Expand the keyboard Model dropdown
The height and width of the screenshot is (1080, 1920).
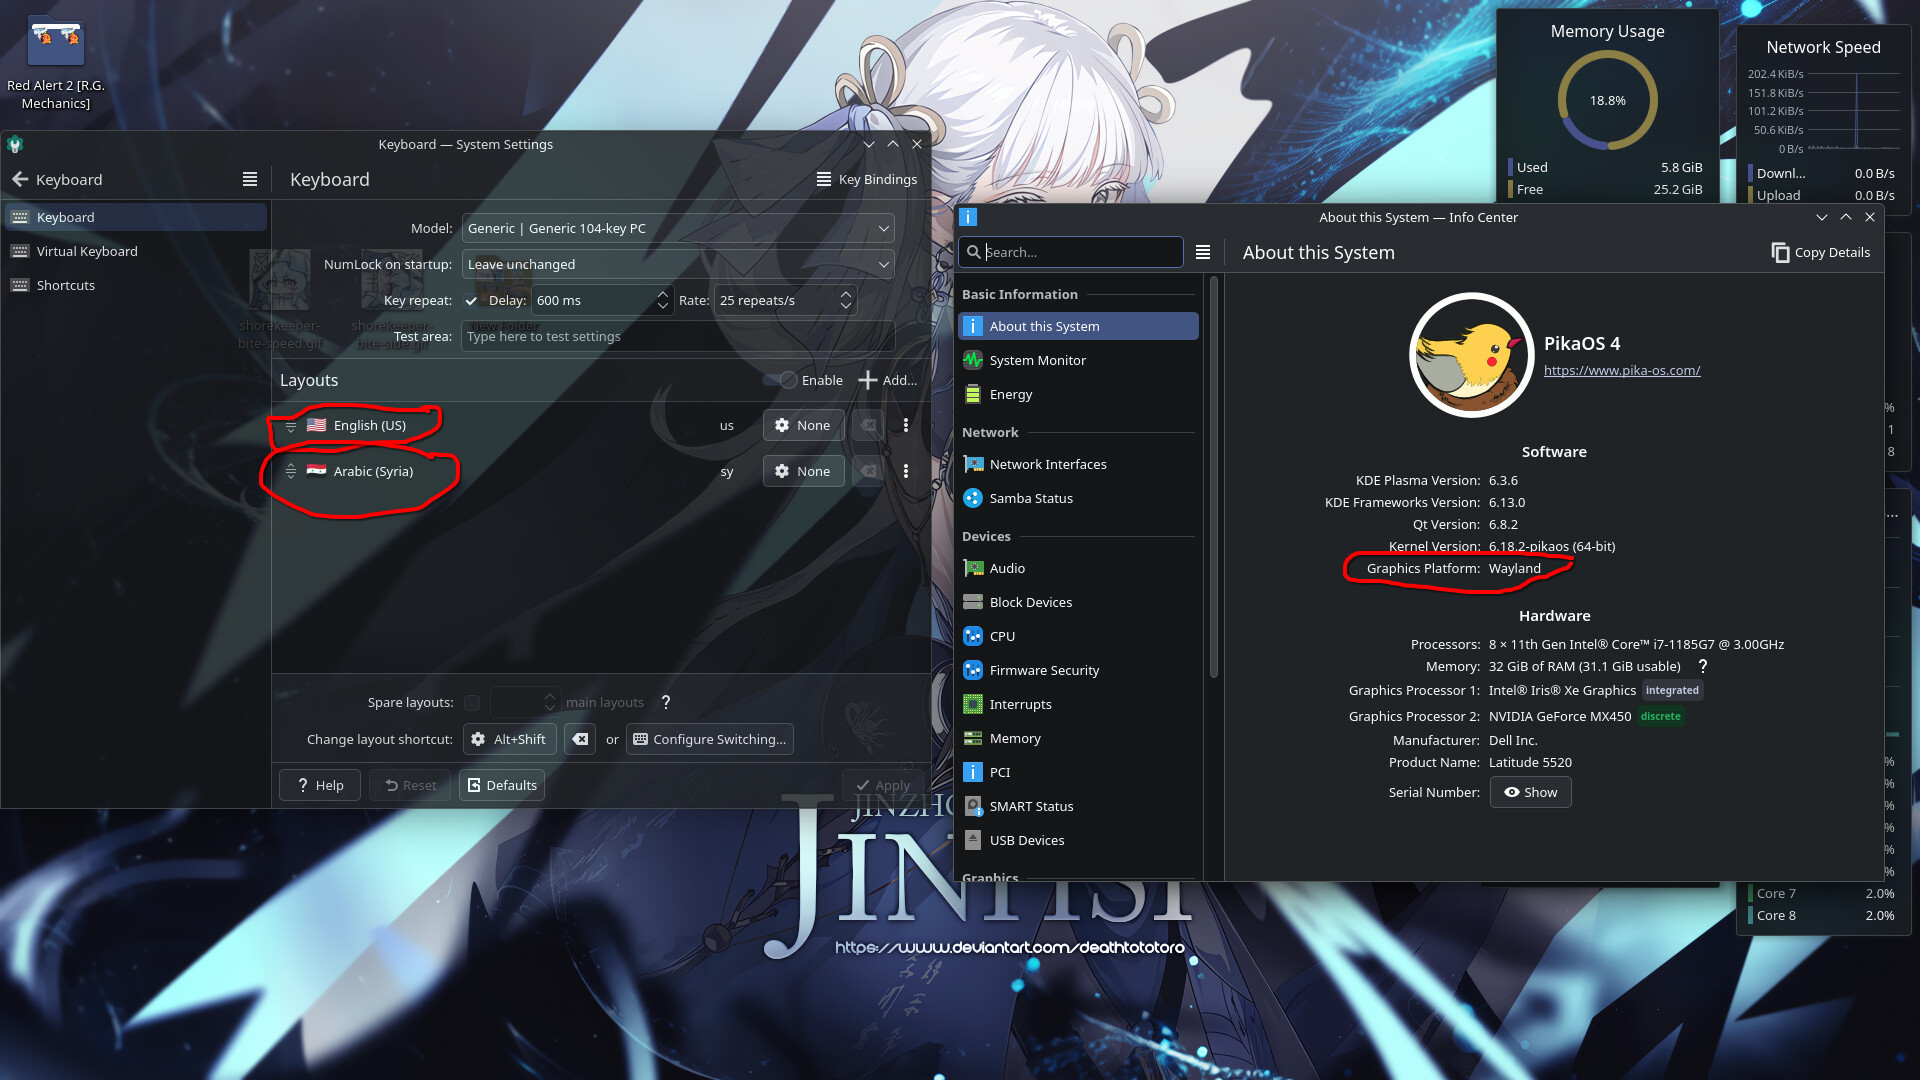point(678,228)
